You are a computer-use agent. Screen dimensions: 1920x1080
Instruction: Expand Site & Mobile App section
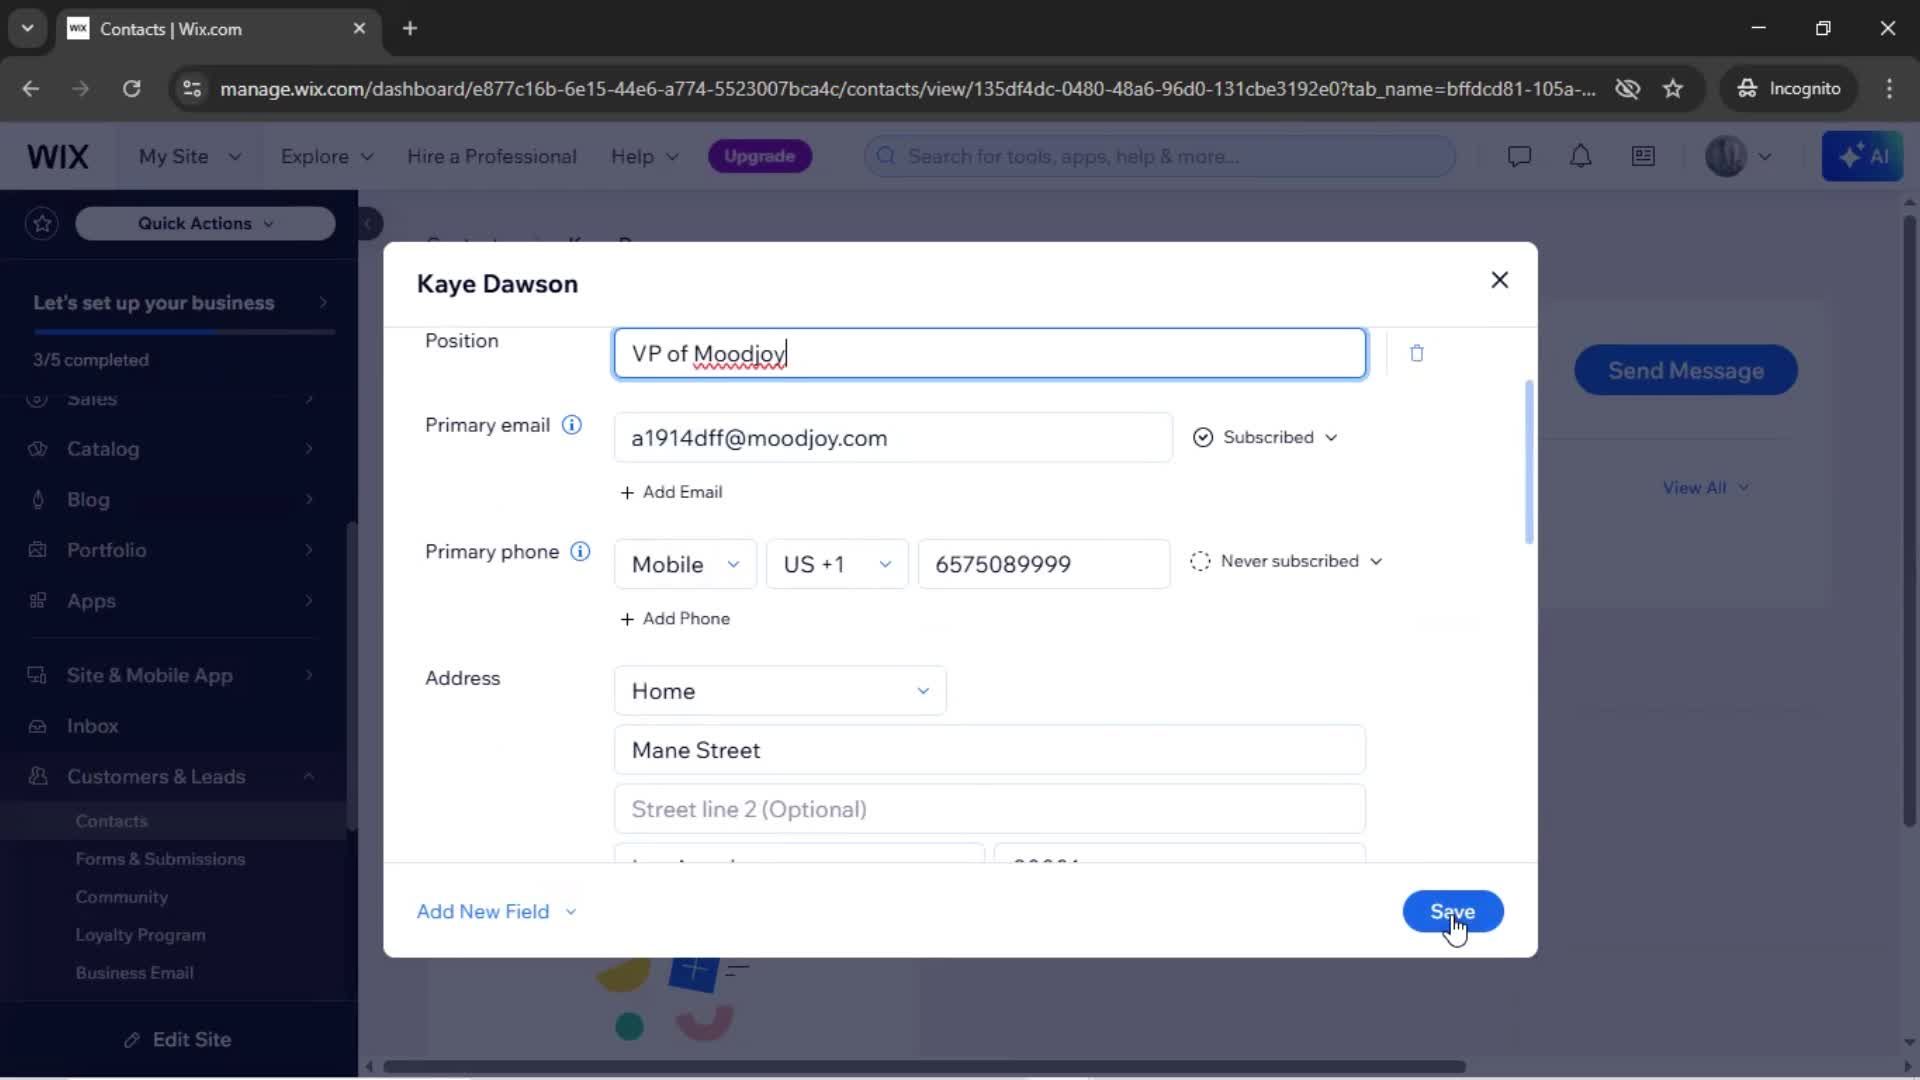pos(172,675)
